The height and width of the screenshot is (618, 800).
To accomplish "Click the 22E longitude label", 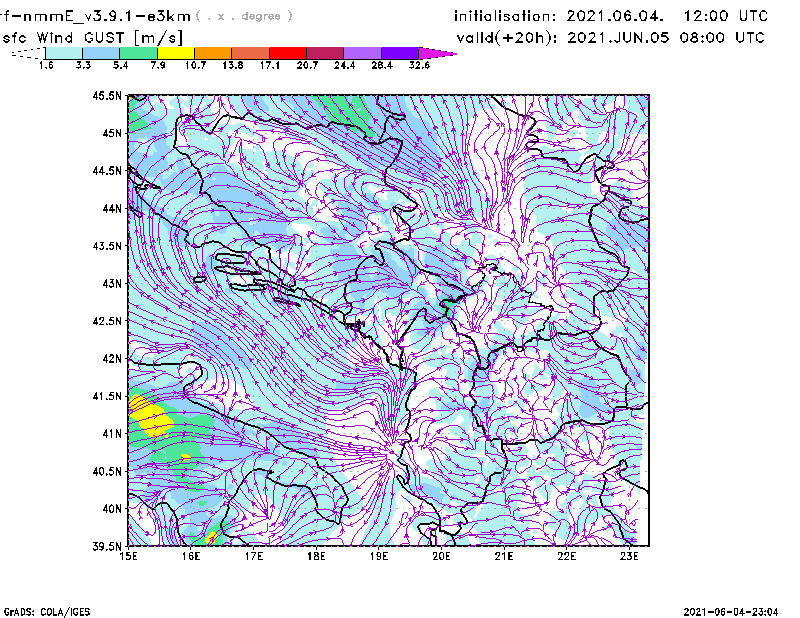I will (566, 556).
